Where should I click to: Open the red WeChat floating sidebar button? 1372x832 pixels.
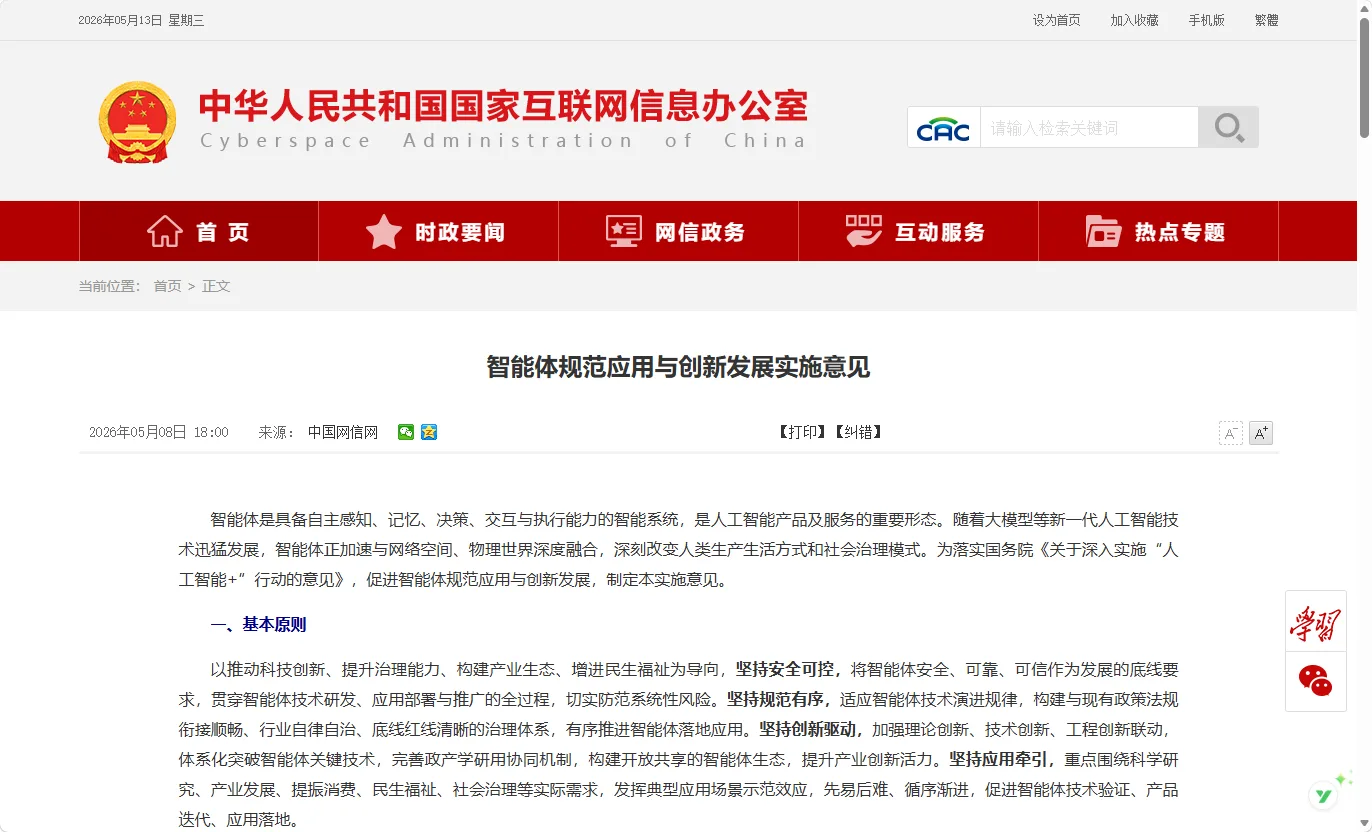click(x=1315, y=681)
